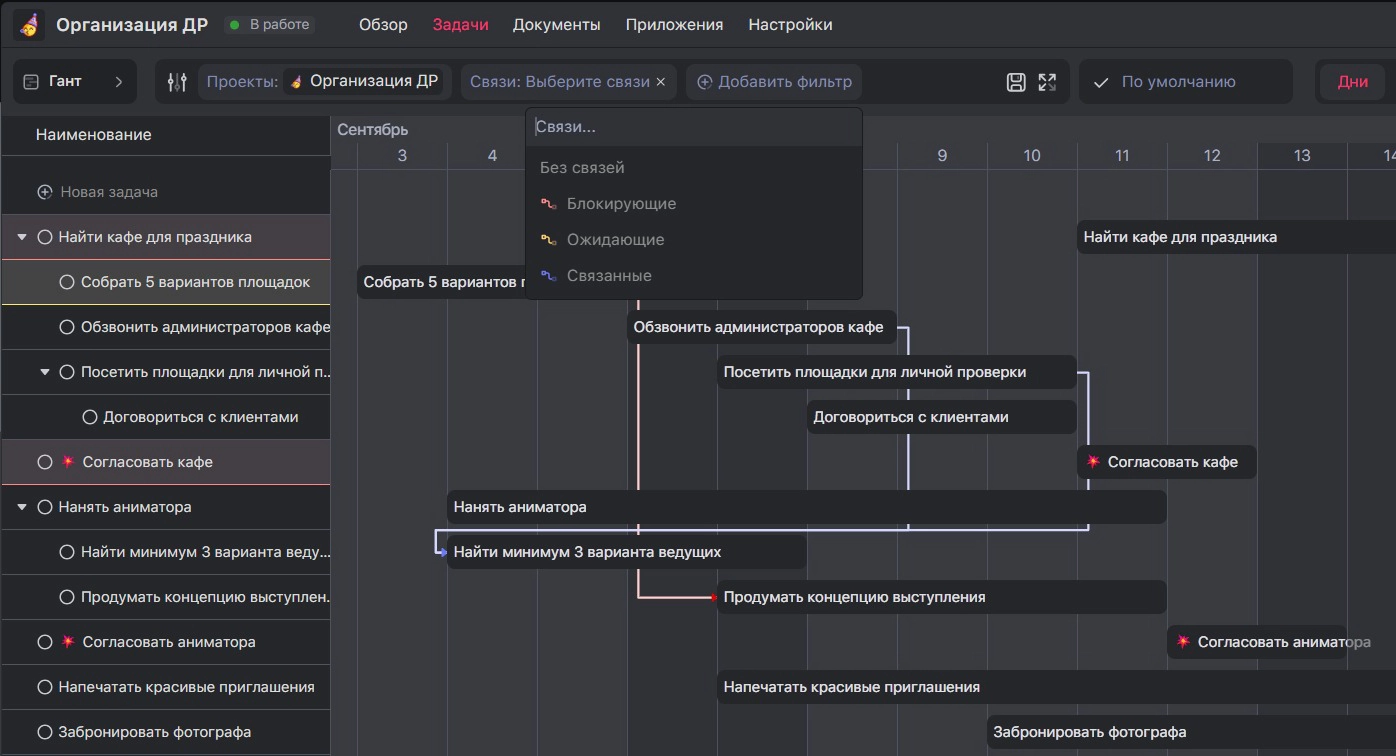Click the save view floppy icon
1396x756 pixels.
click(1016, 82)
